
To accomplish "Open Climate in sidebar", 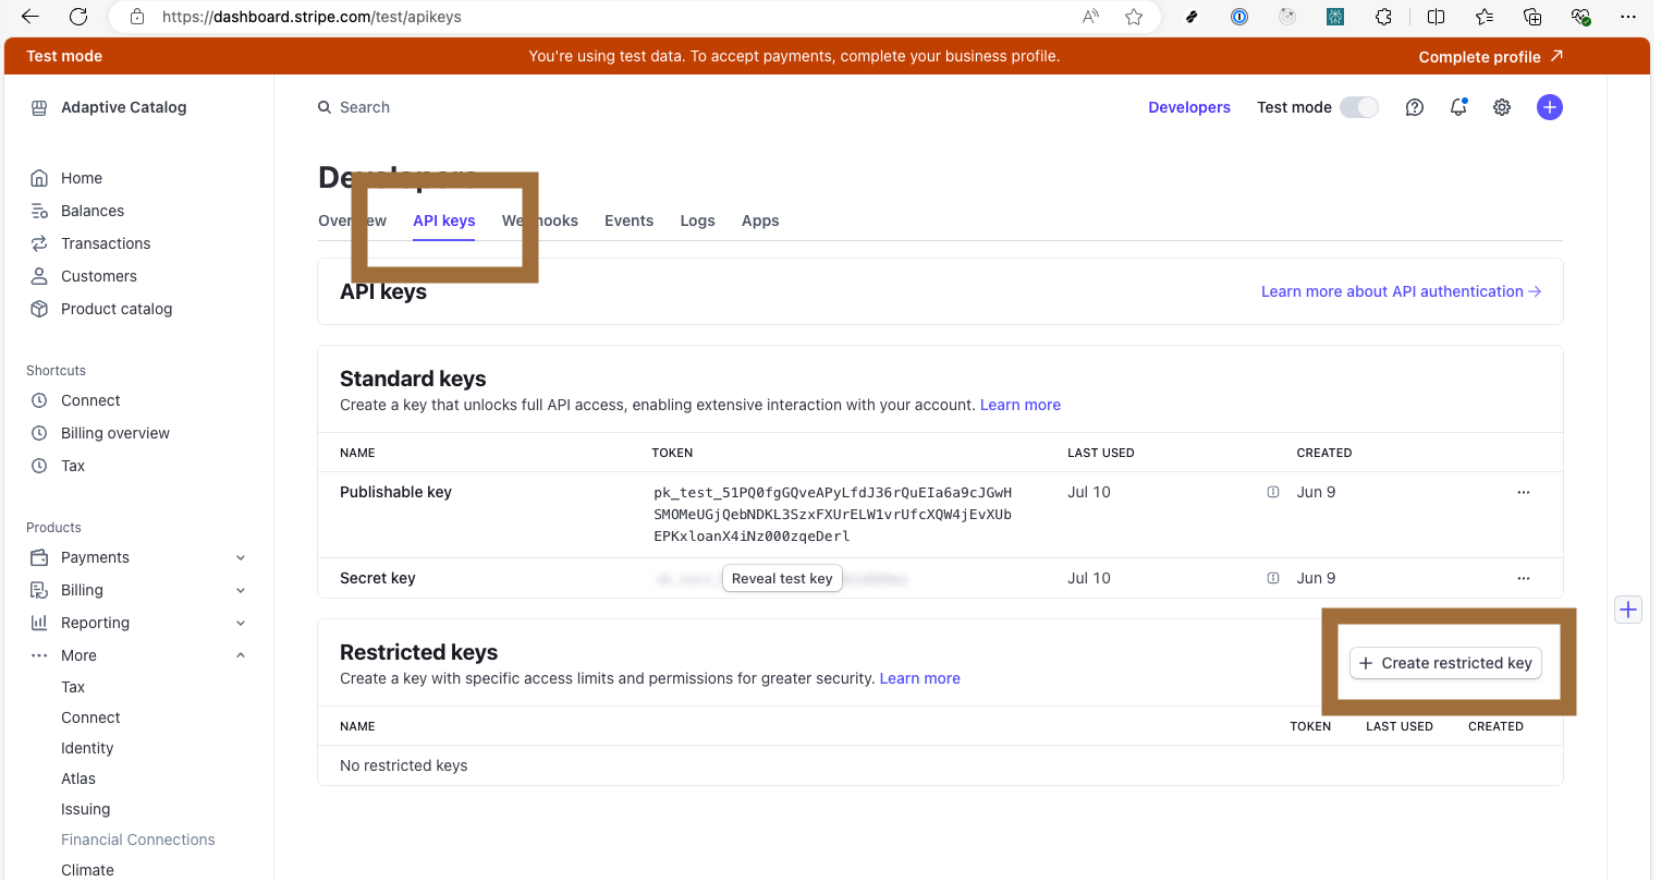I will (x=87, y=870).
